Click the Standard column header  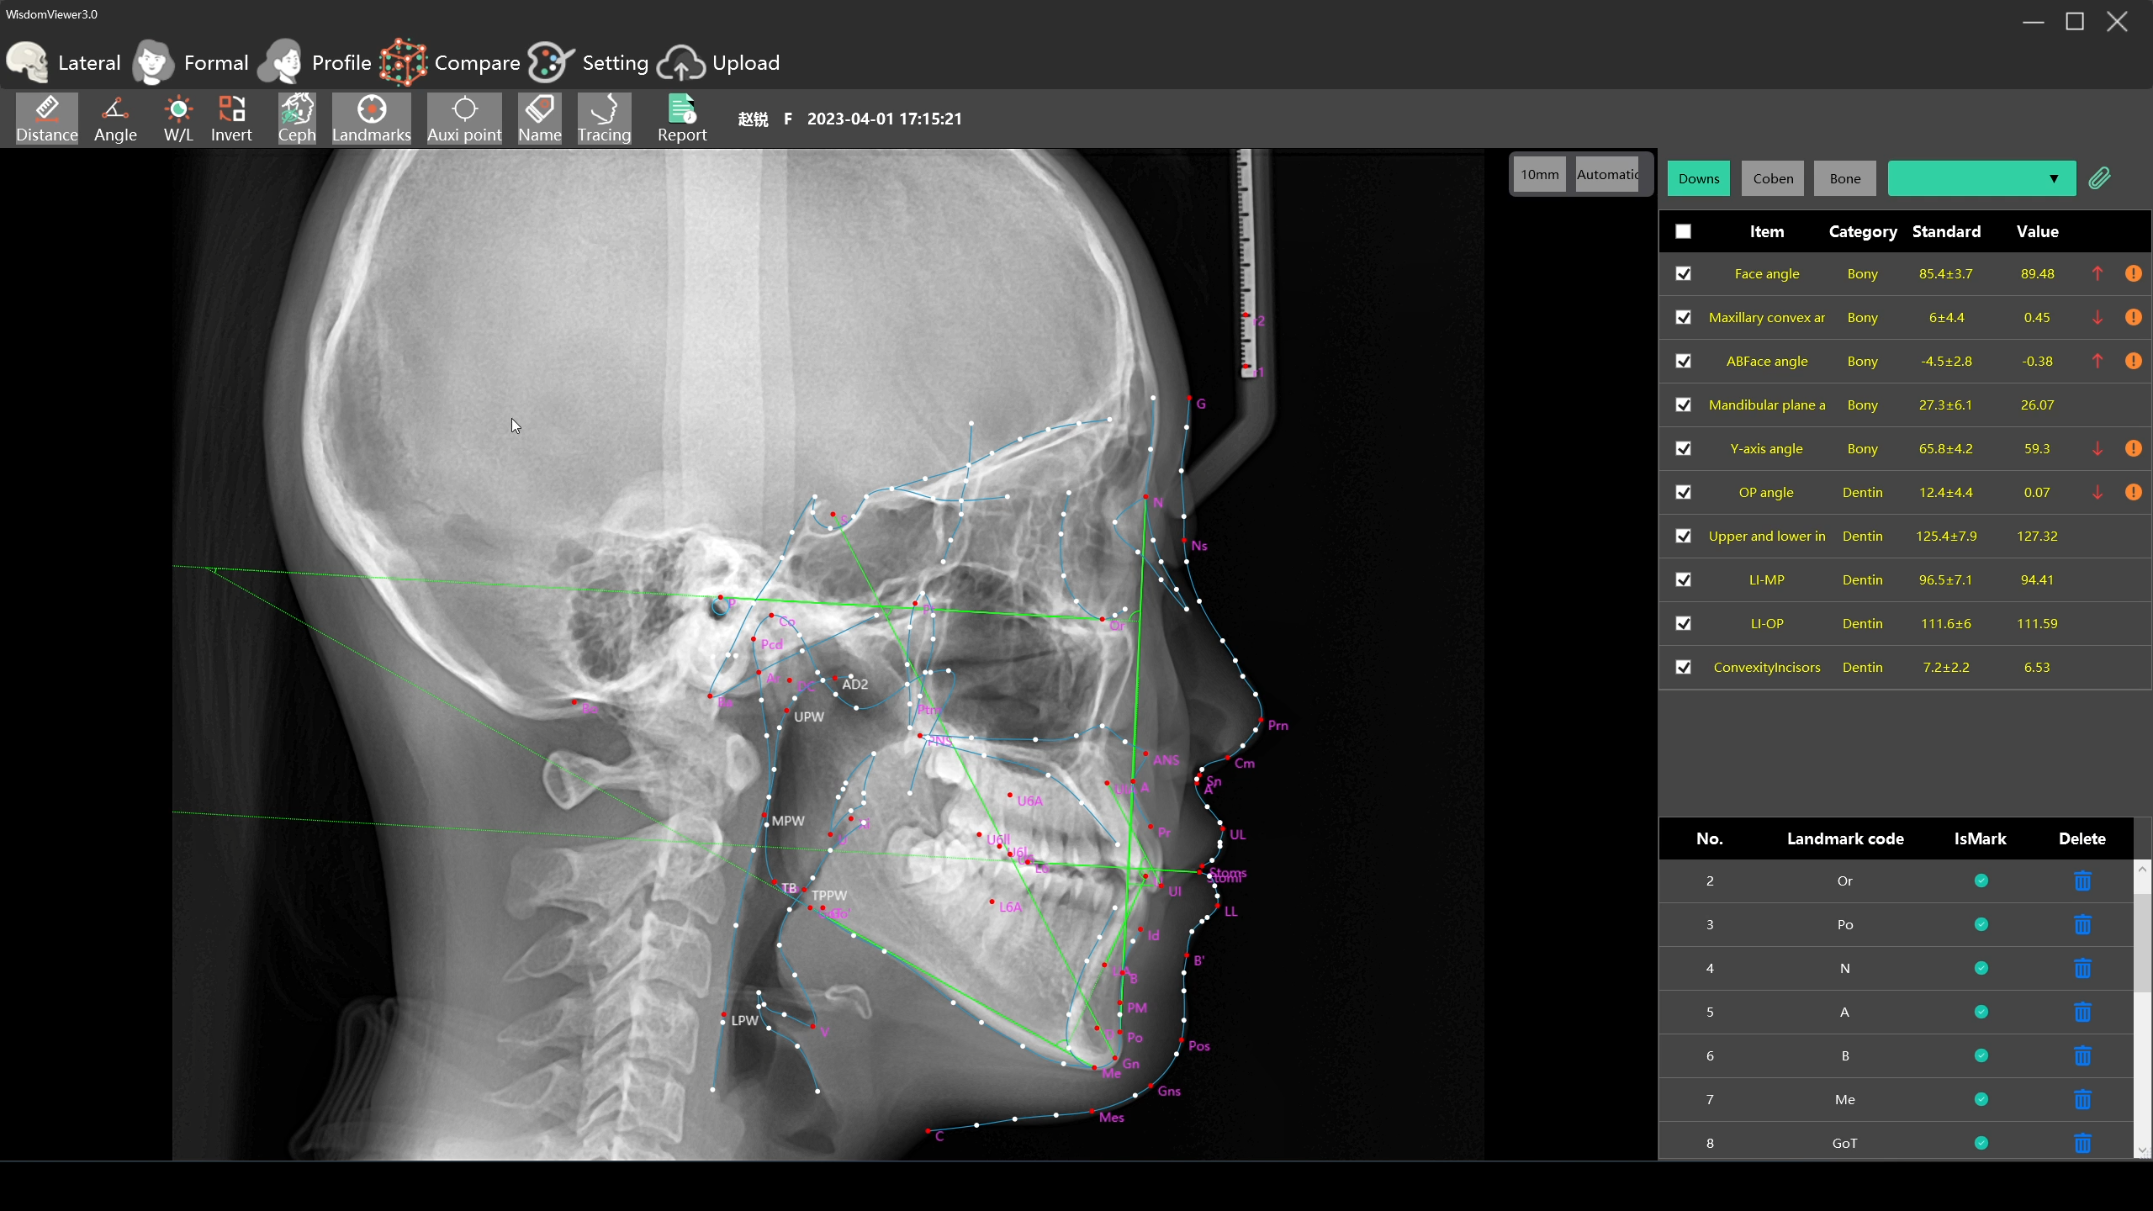tap(1946, 231)
